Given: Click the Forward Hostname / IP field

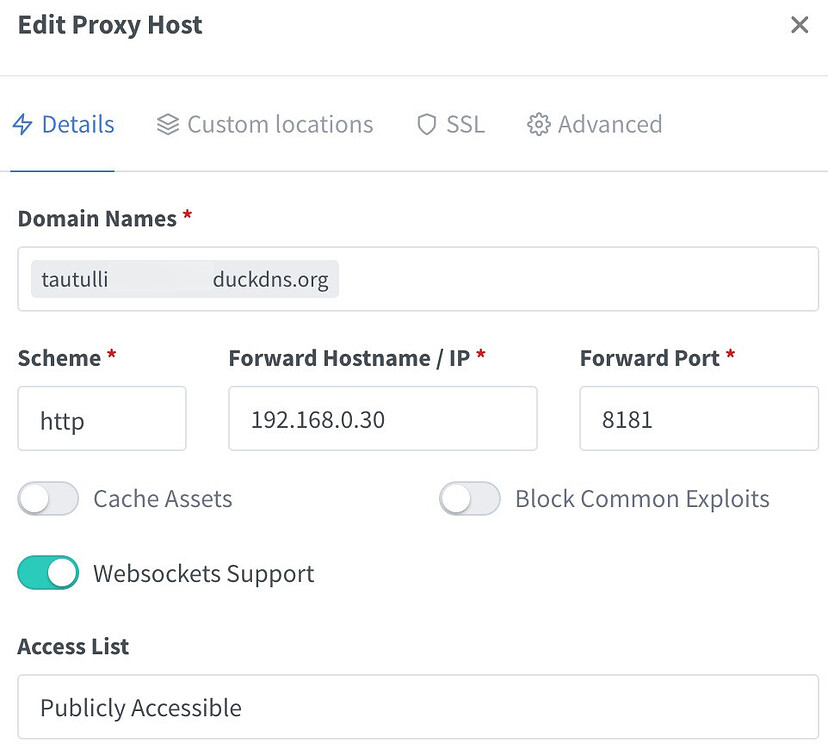Looking at the screenshot, I should click(383, 419).
